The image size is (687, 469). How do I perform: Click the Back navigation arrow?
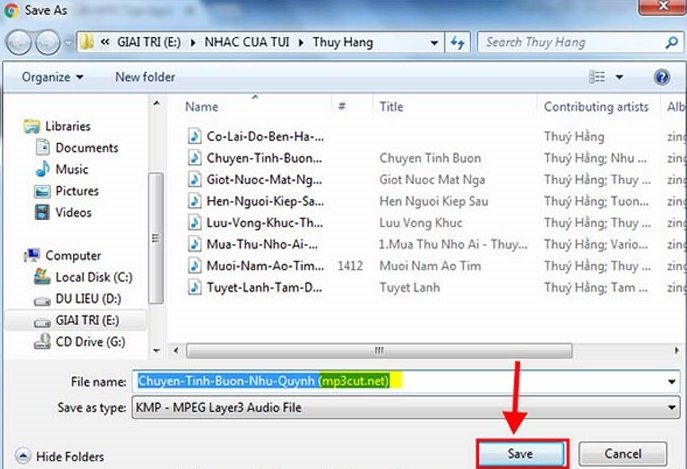point(20,43)
